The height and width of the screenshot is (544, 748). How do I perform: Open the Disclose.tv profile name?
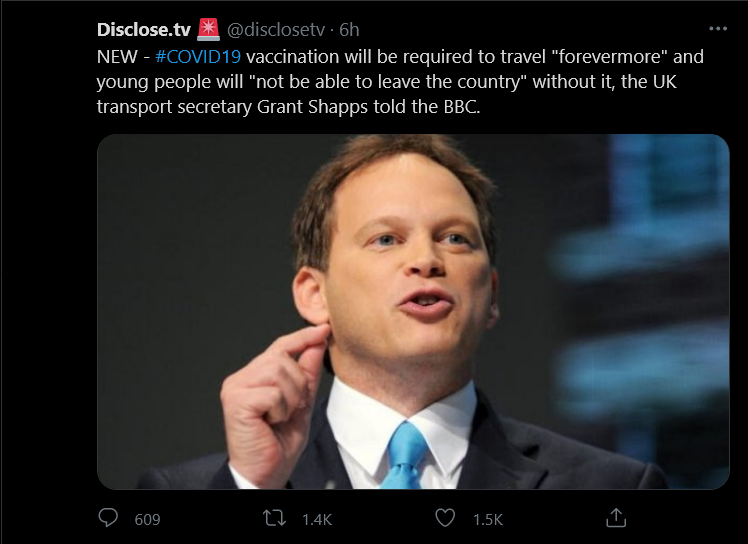(144, 28)
